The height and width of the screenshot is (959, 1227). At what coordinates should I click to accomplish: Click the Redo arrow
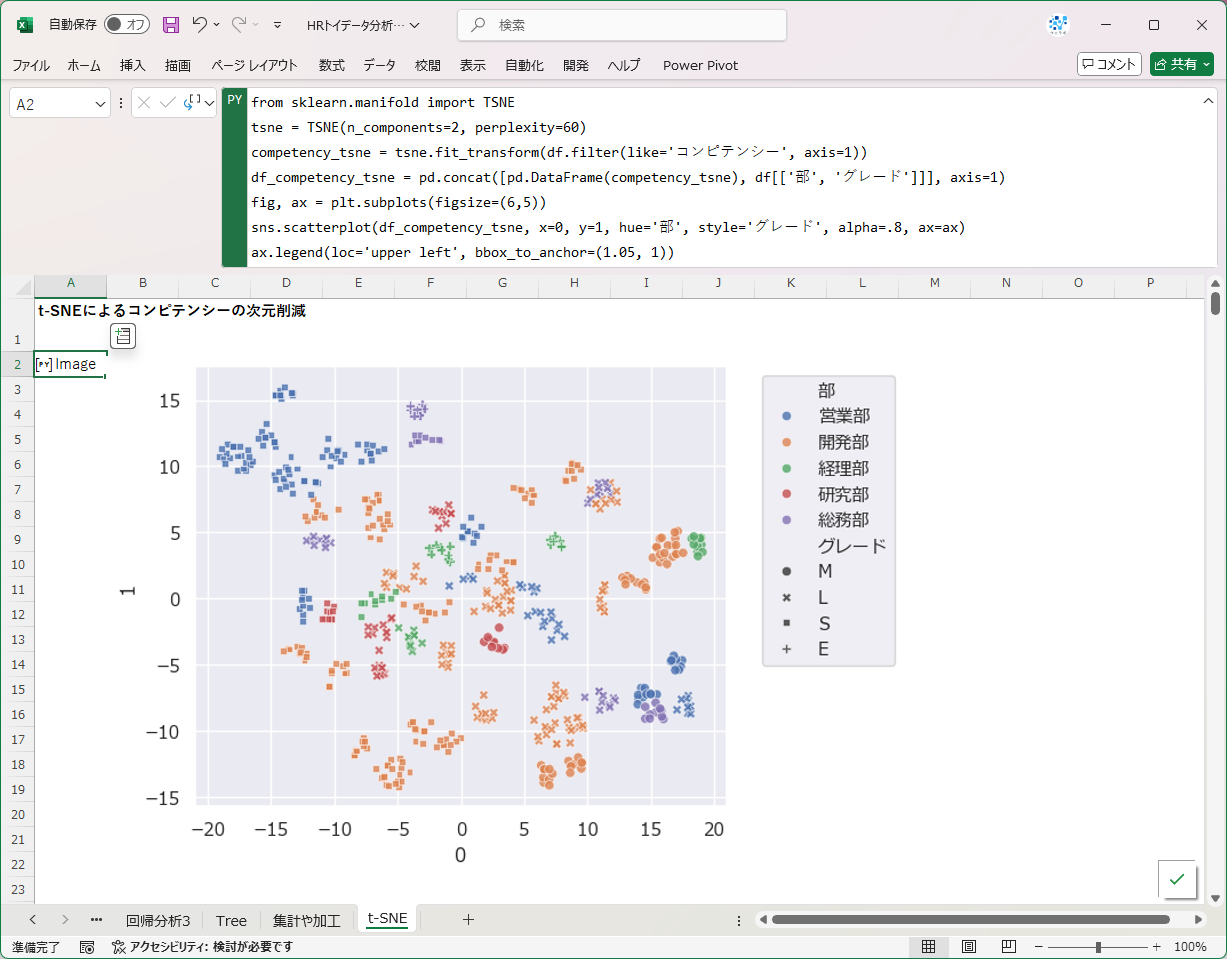(239, 25)
